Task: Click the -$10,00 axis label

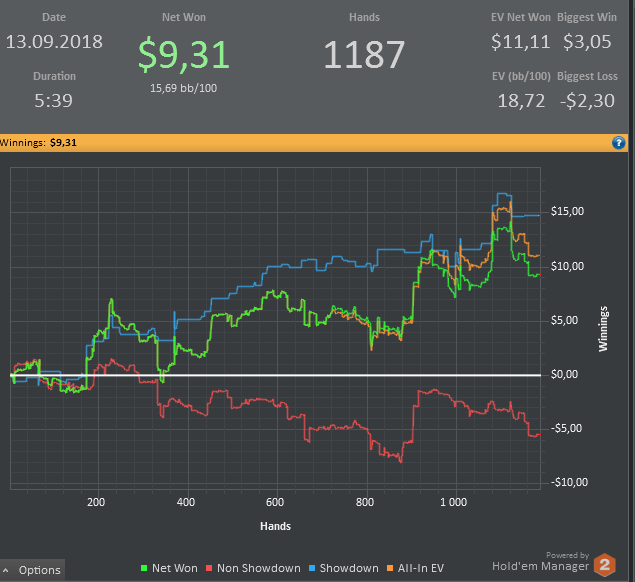Action: click(x=569, y=482)
